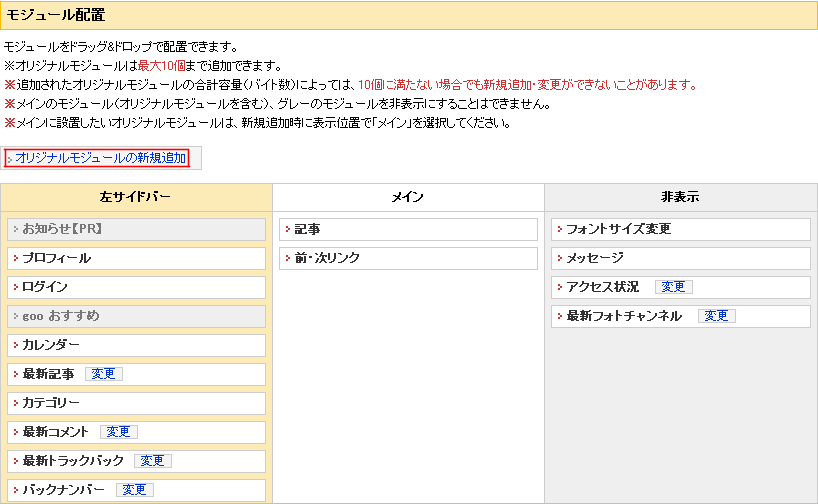818x504 pixels.
Task: Select the カテゴリー module
Action: coord(136,403)
